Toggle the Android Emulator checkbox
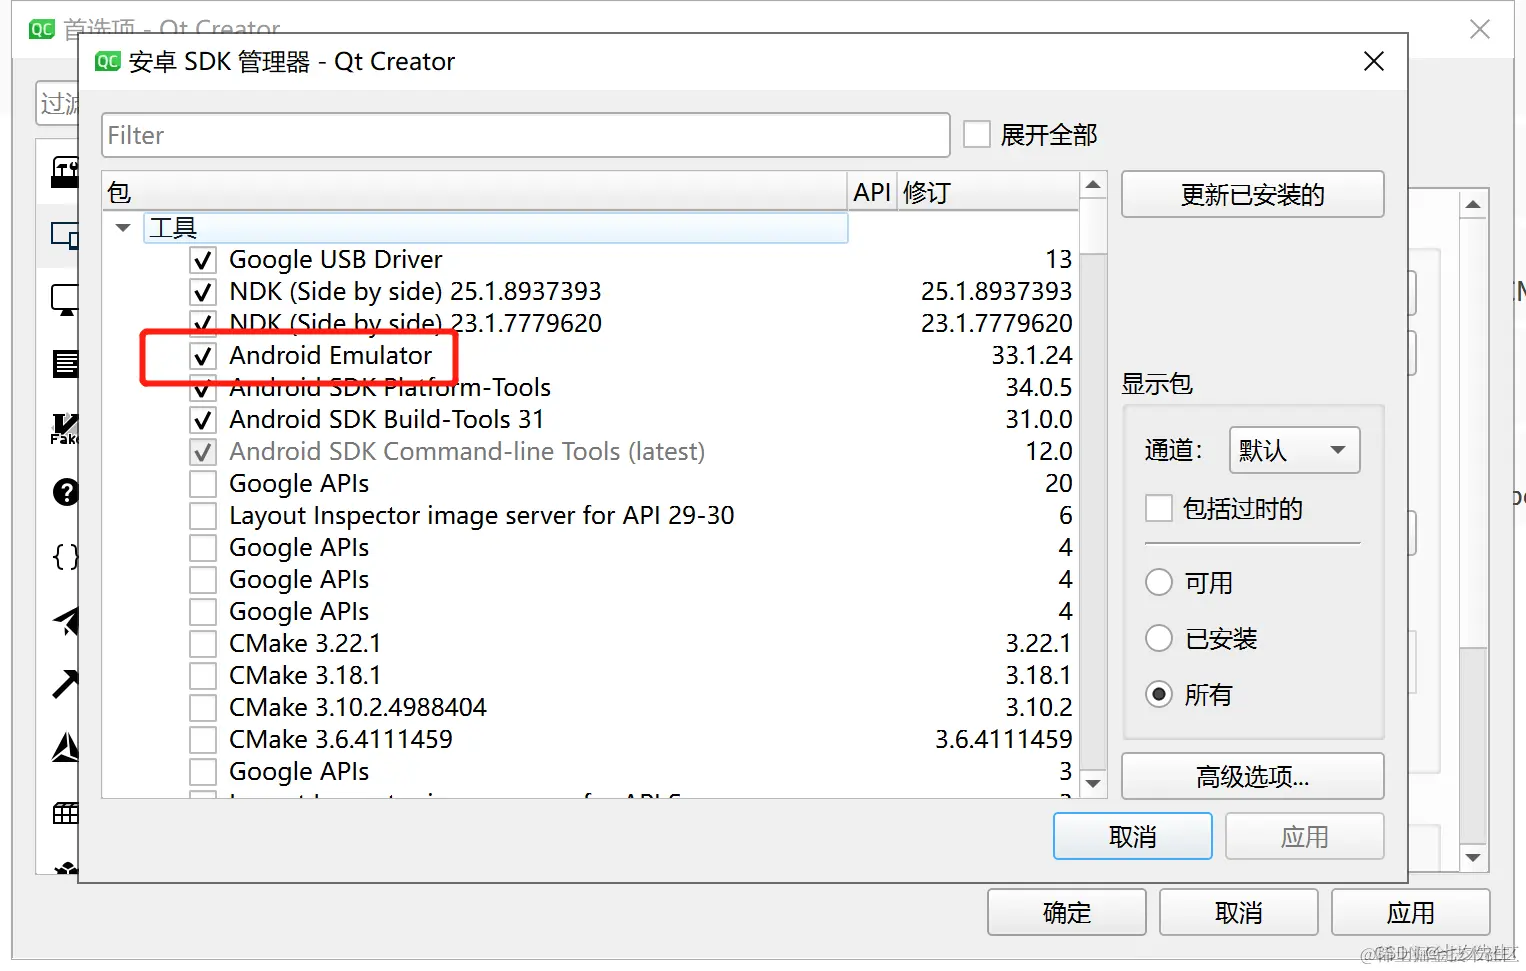1526x971 pixels. click(x=203, y=356)
